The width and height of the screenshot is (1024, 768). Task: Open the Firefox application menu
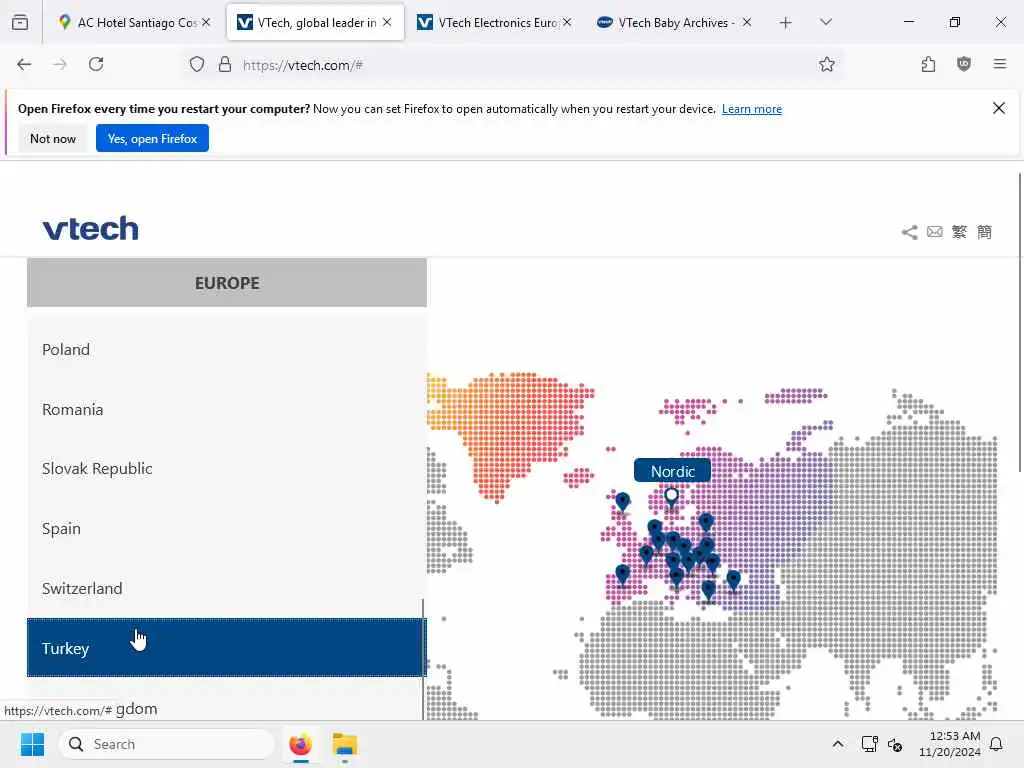(x=1000, y=64)
